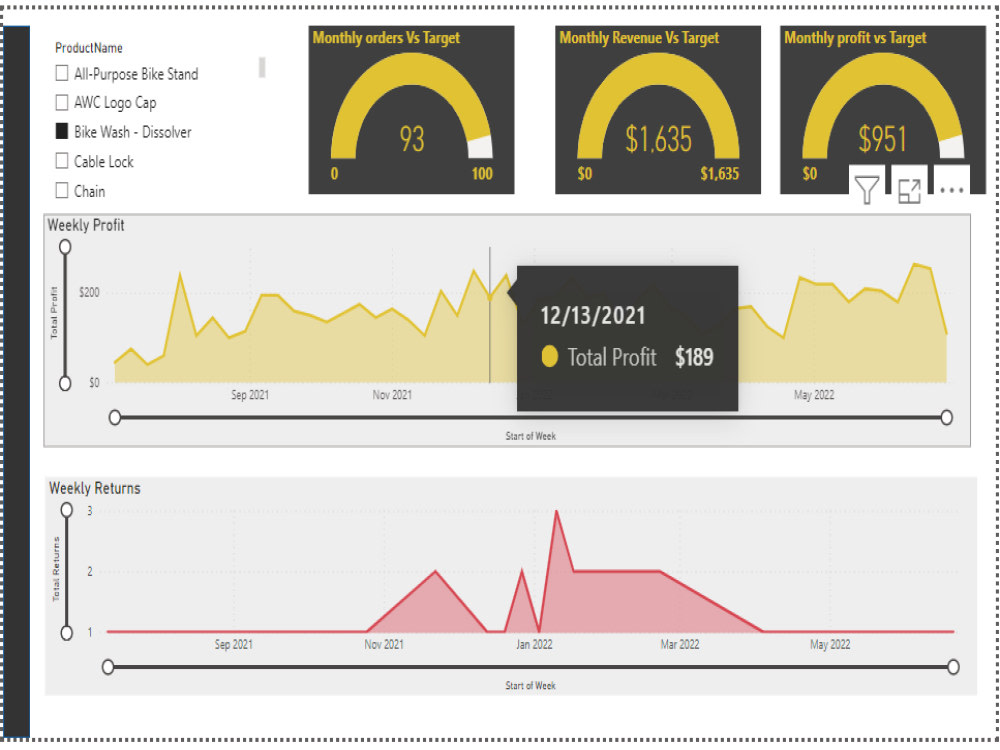Viewport: 1000px width, 750px height.
Task: Click the Total Returns peak in January 2022
Action: point(557,511)
